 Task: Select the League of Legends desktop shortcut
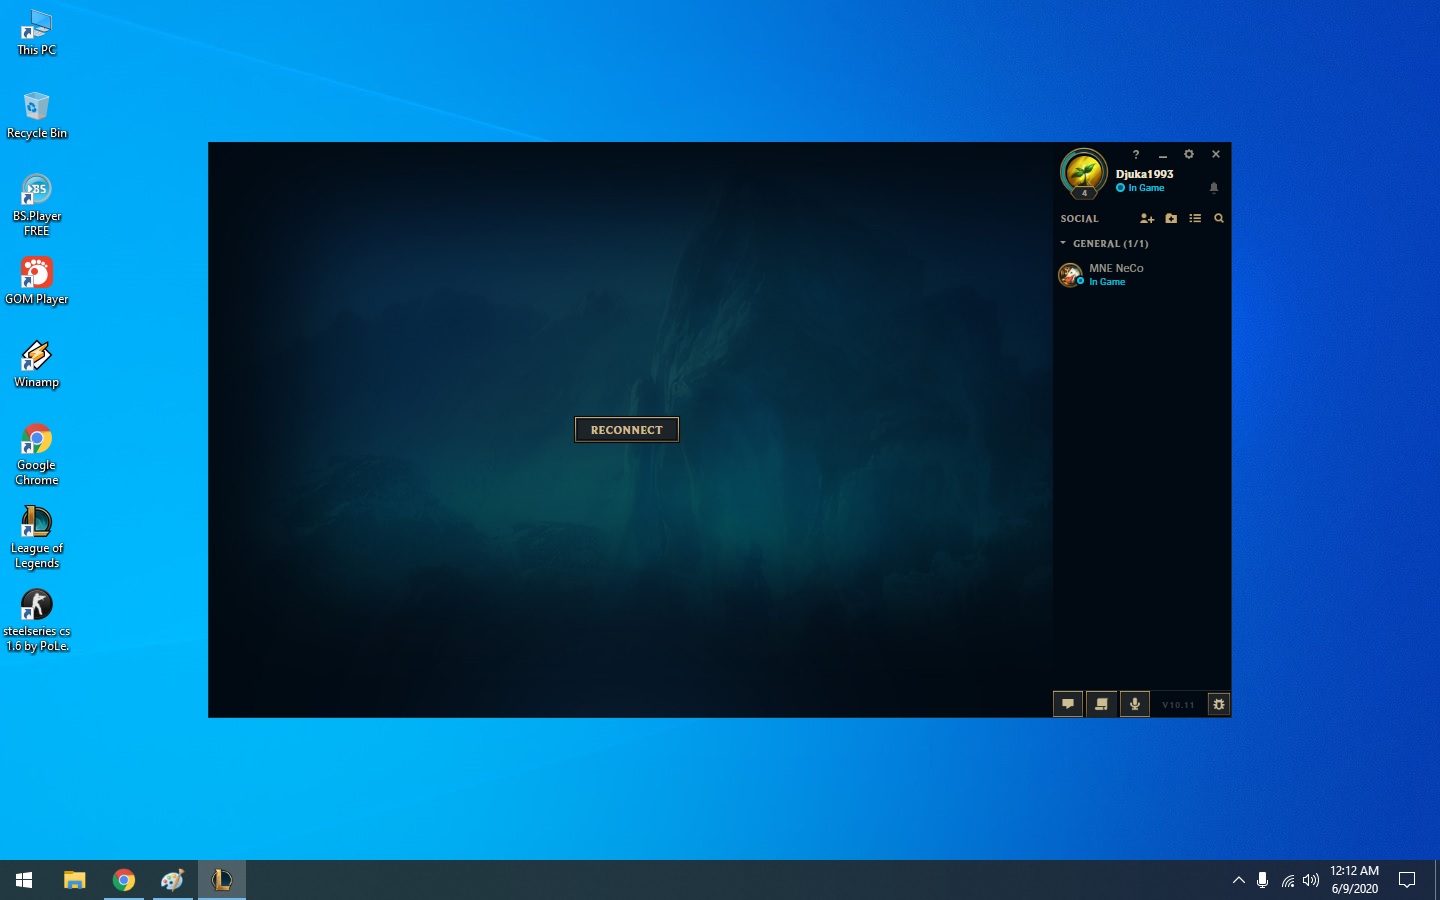click(x=37, y=537)
